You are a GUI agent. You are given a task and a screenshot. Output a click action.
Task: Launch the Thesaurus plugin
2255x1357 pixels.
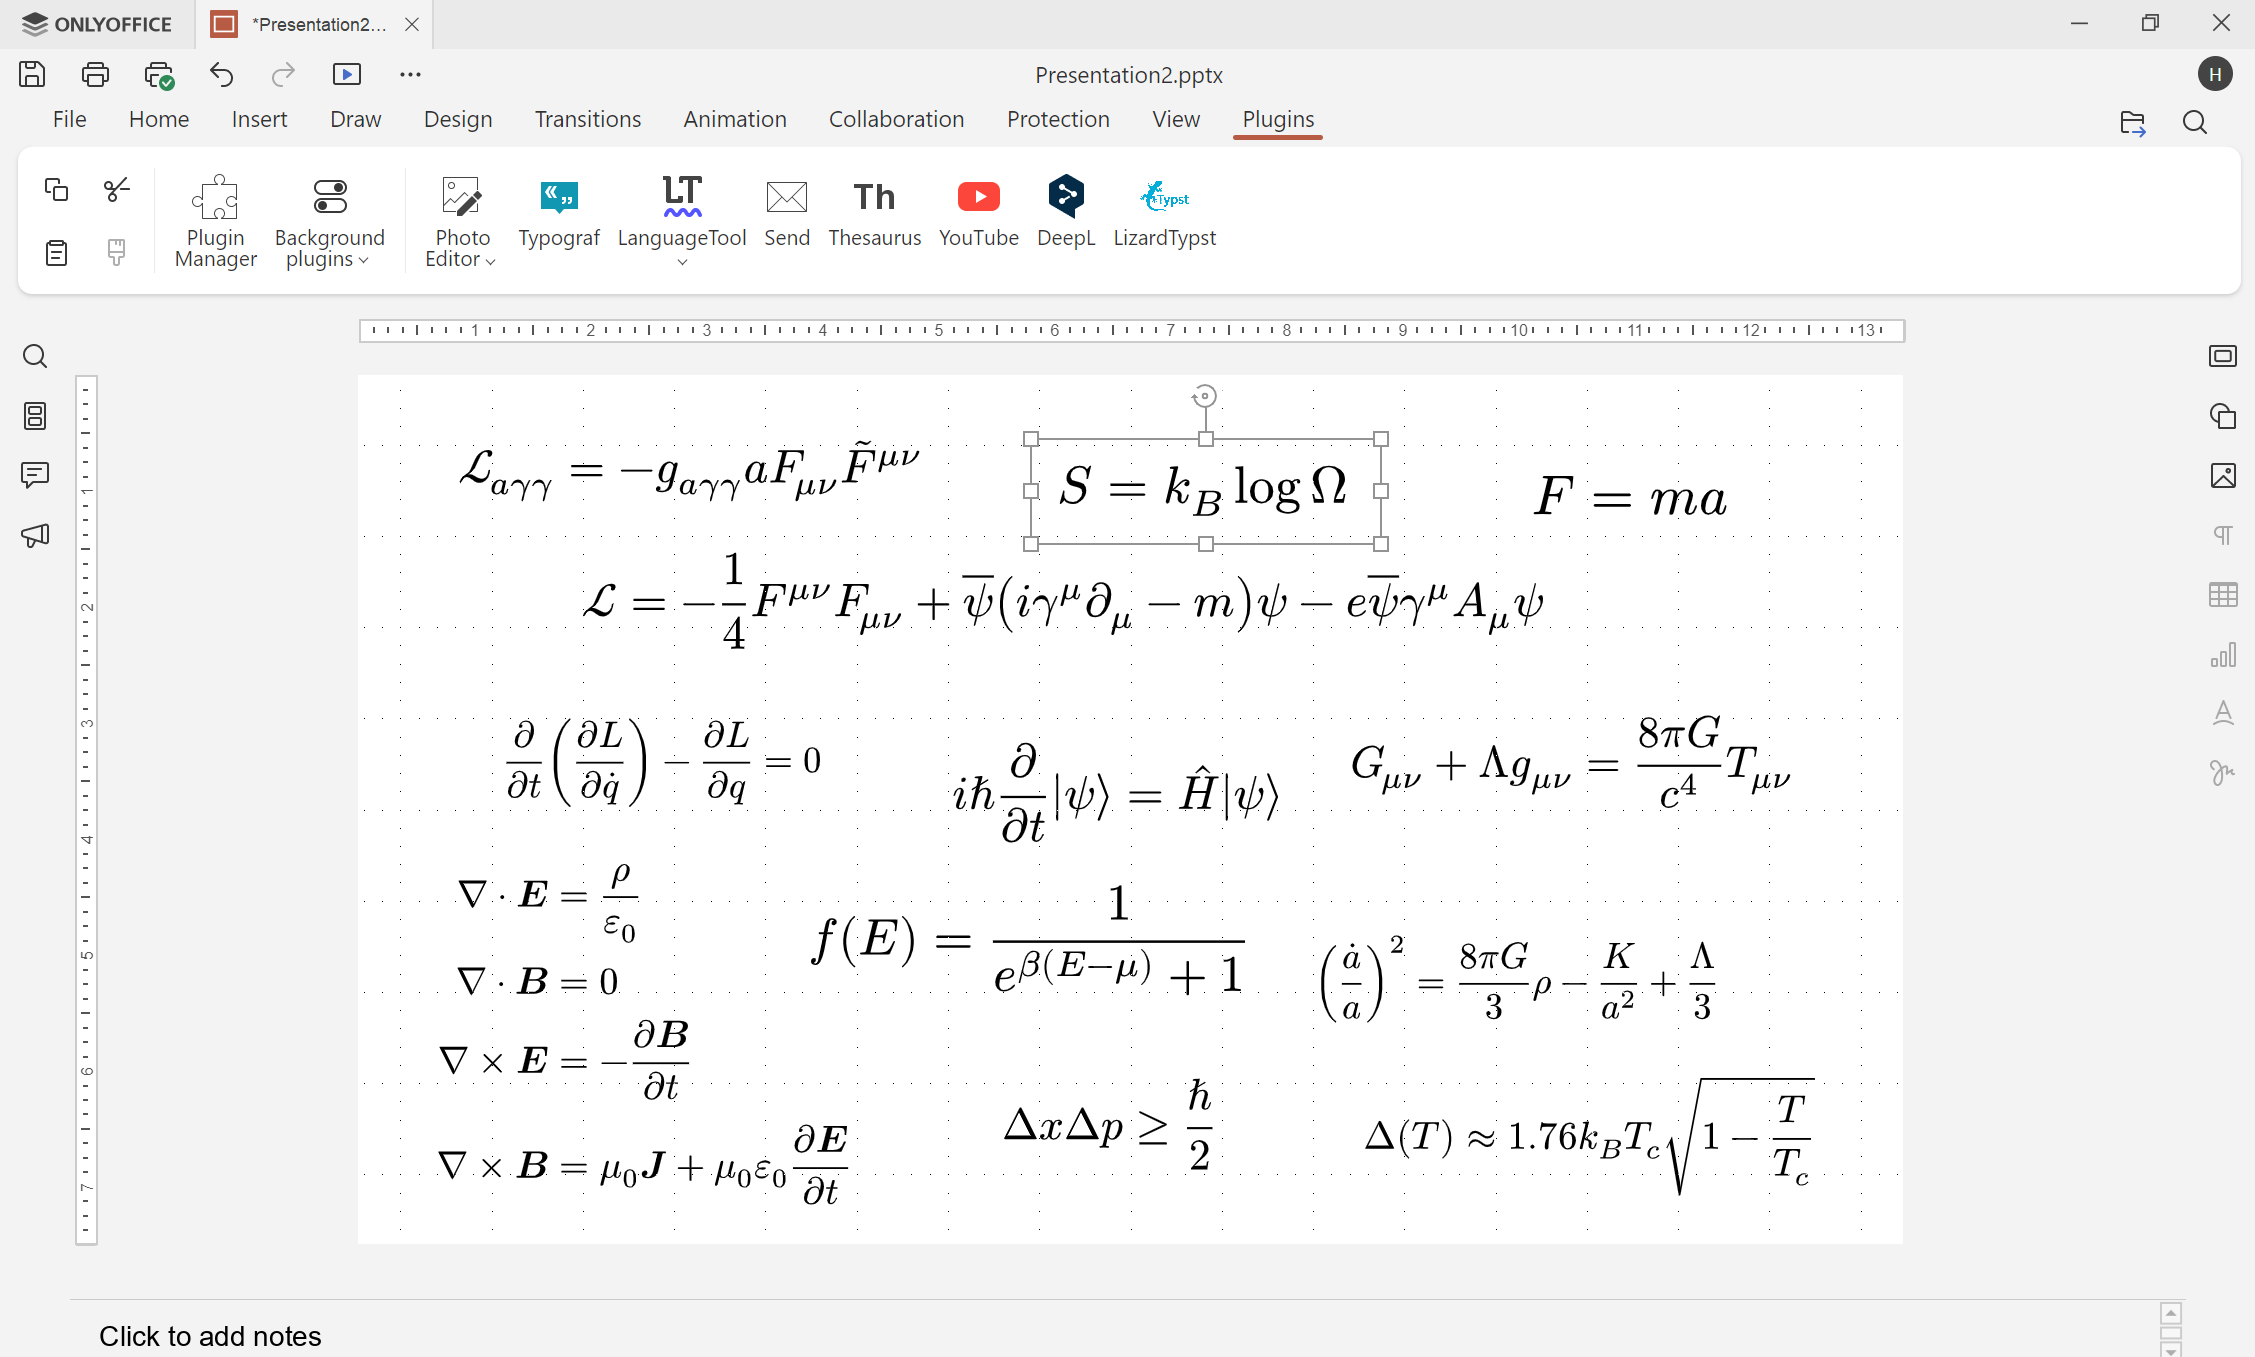(874, 213)
